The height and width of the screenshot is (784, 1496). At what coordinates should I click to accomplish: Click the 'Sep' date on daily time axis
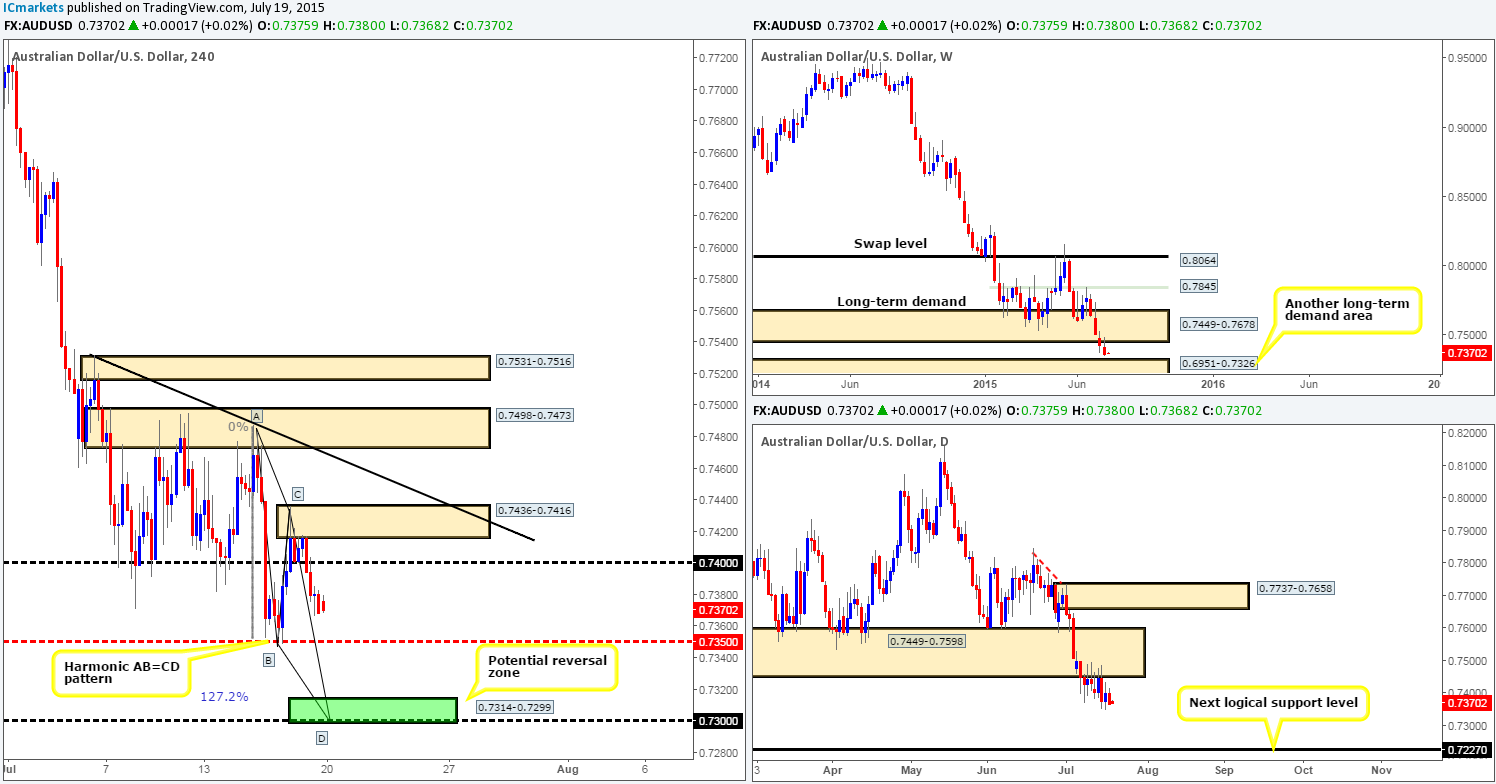(x=1224, y=770)
